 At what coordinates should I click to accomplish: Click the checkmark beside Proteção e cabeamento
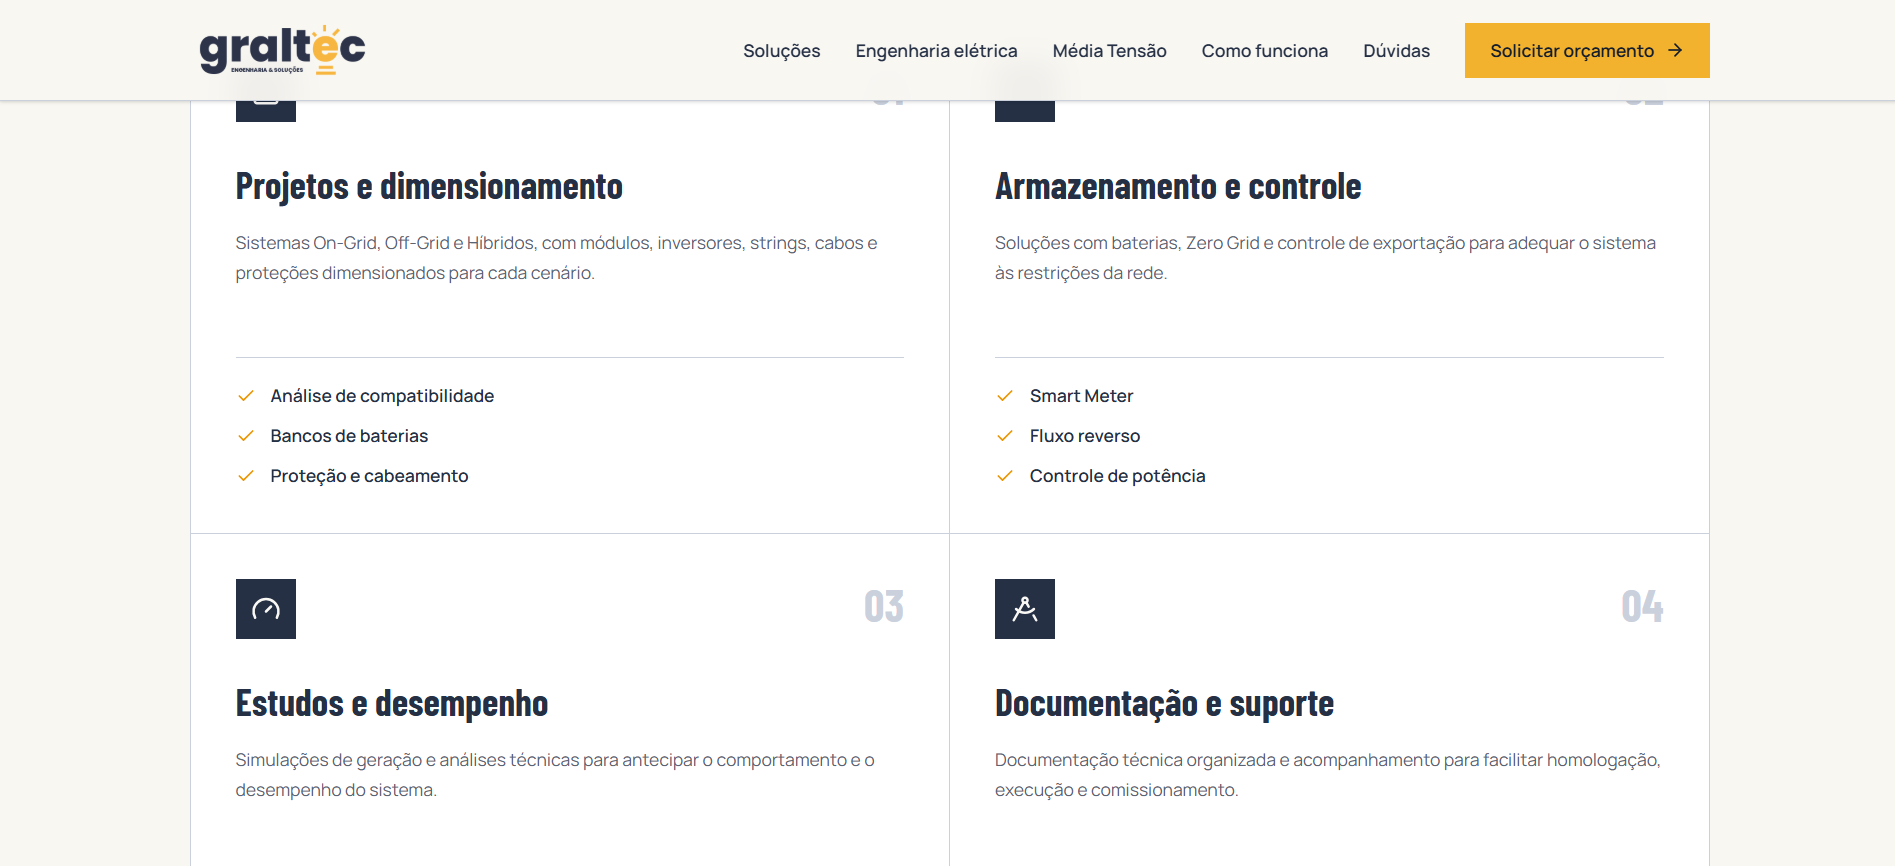click(246, 476)
